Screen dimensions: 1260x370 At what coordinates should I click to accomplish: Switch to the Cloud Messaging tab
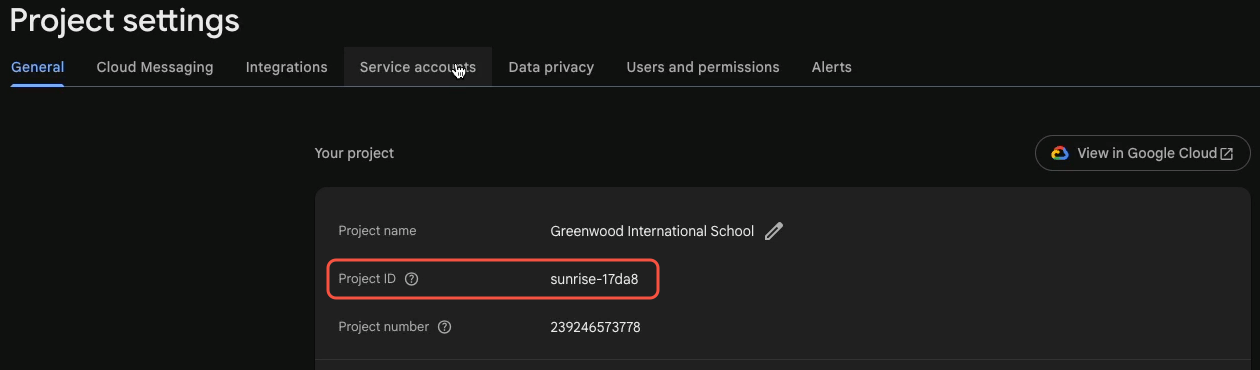(x=155, y=67)
